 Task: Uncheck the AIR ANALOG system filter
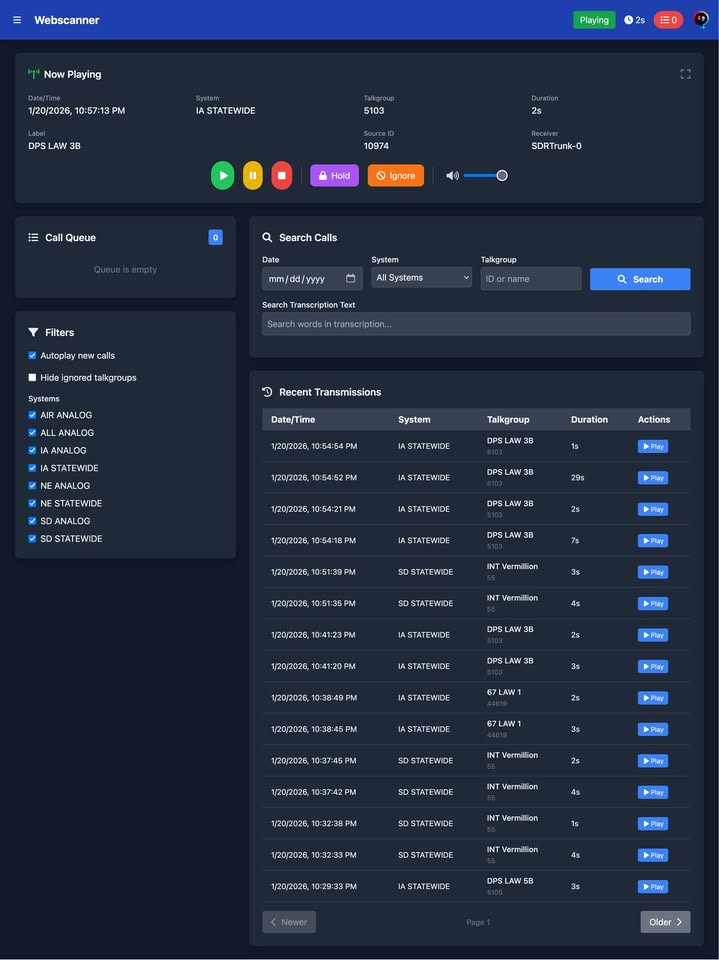(x=33, y=415)
